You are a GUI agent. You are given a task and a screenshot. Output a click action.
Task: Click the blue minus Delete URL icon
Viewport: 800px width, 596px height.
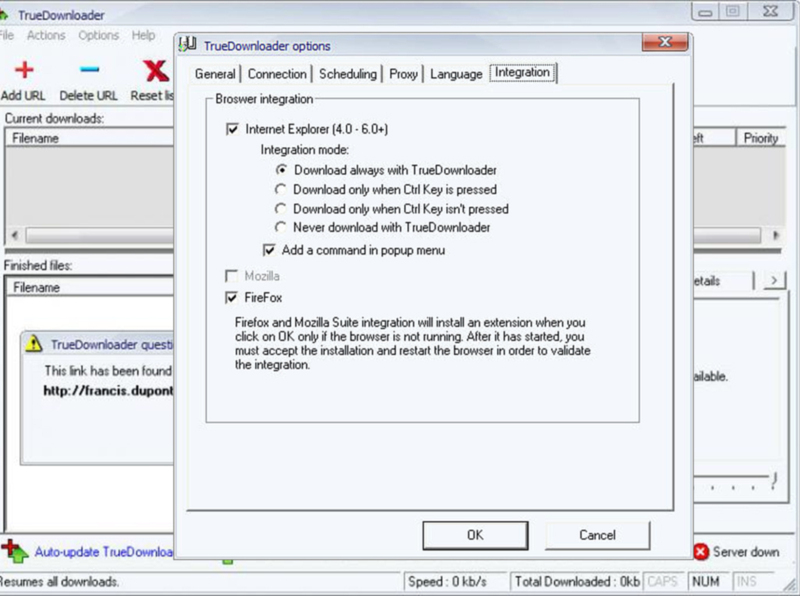[x=89, y=69]
